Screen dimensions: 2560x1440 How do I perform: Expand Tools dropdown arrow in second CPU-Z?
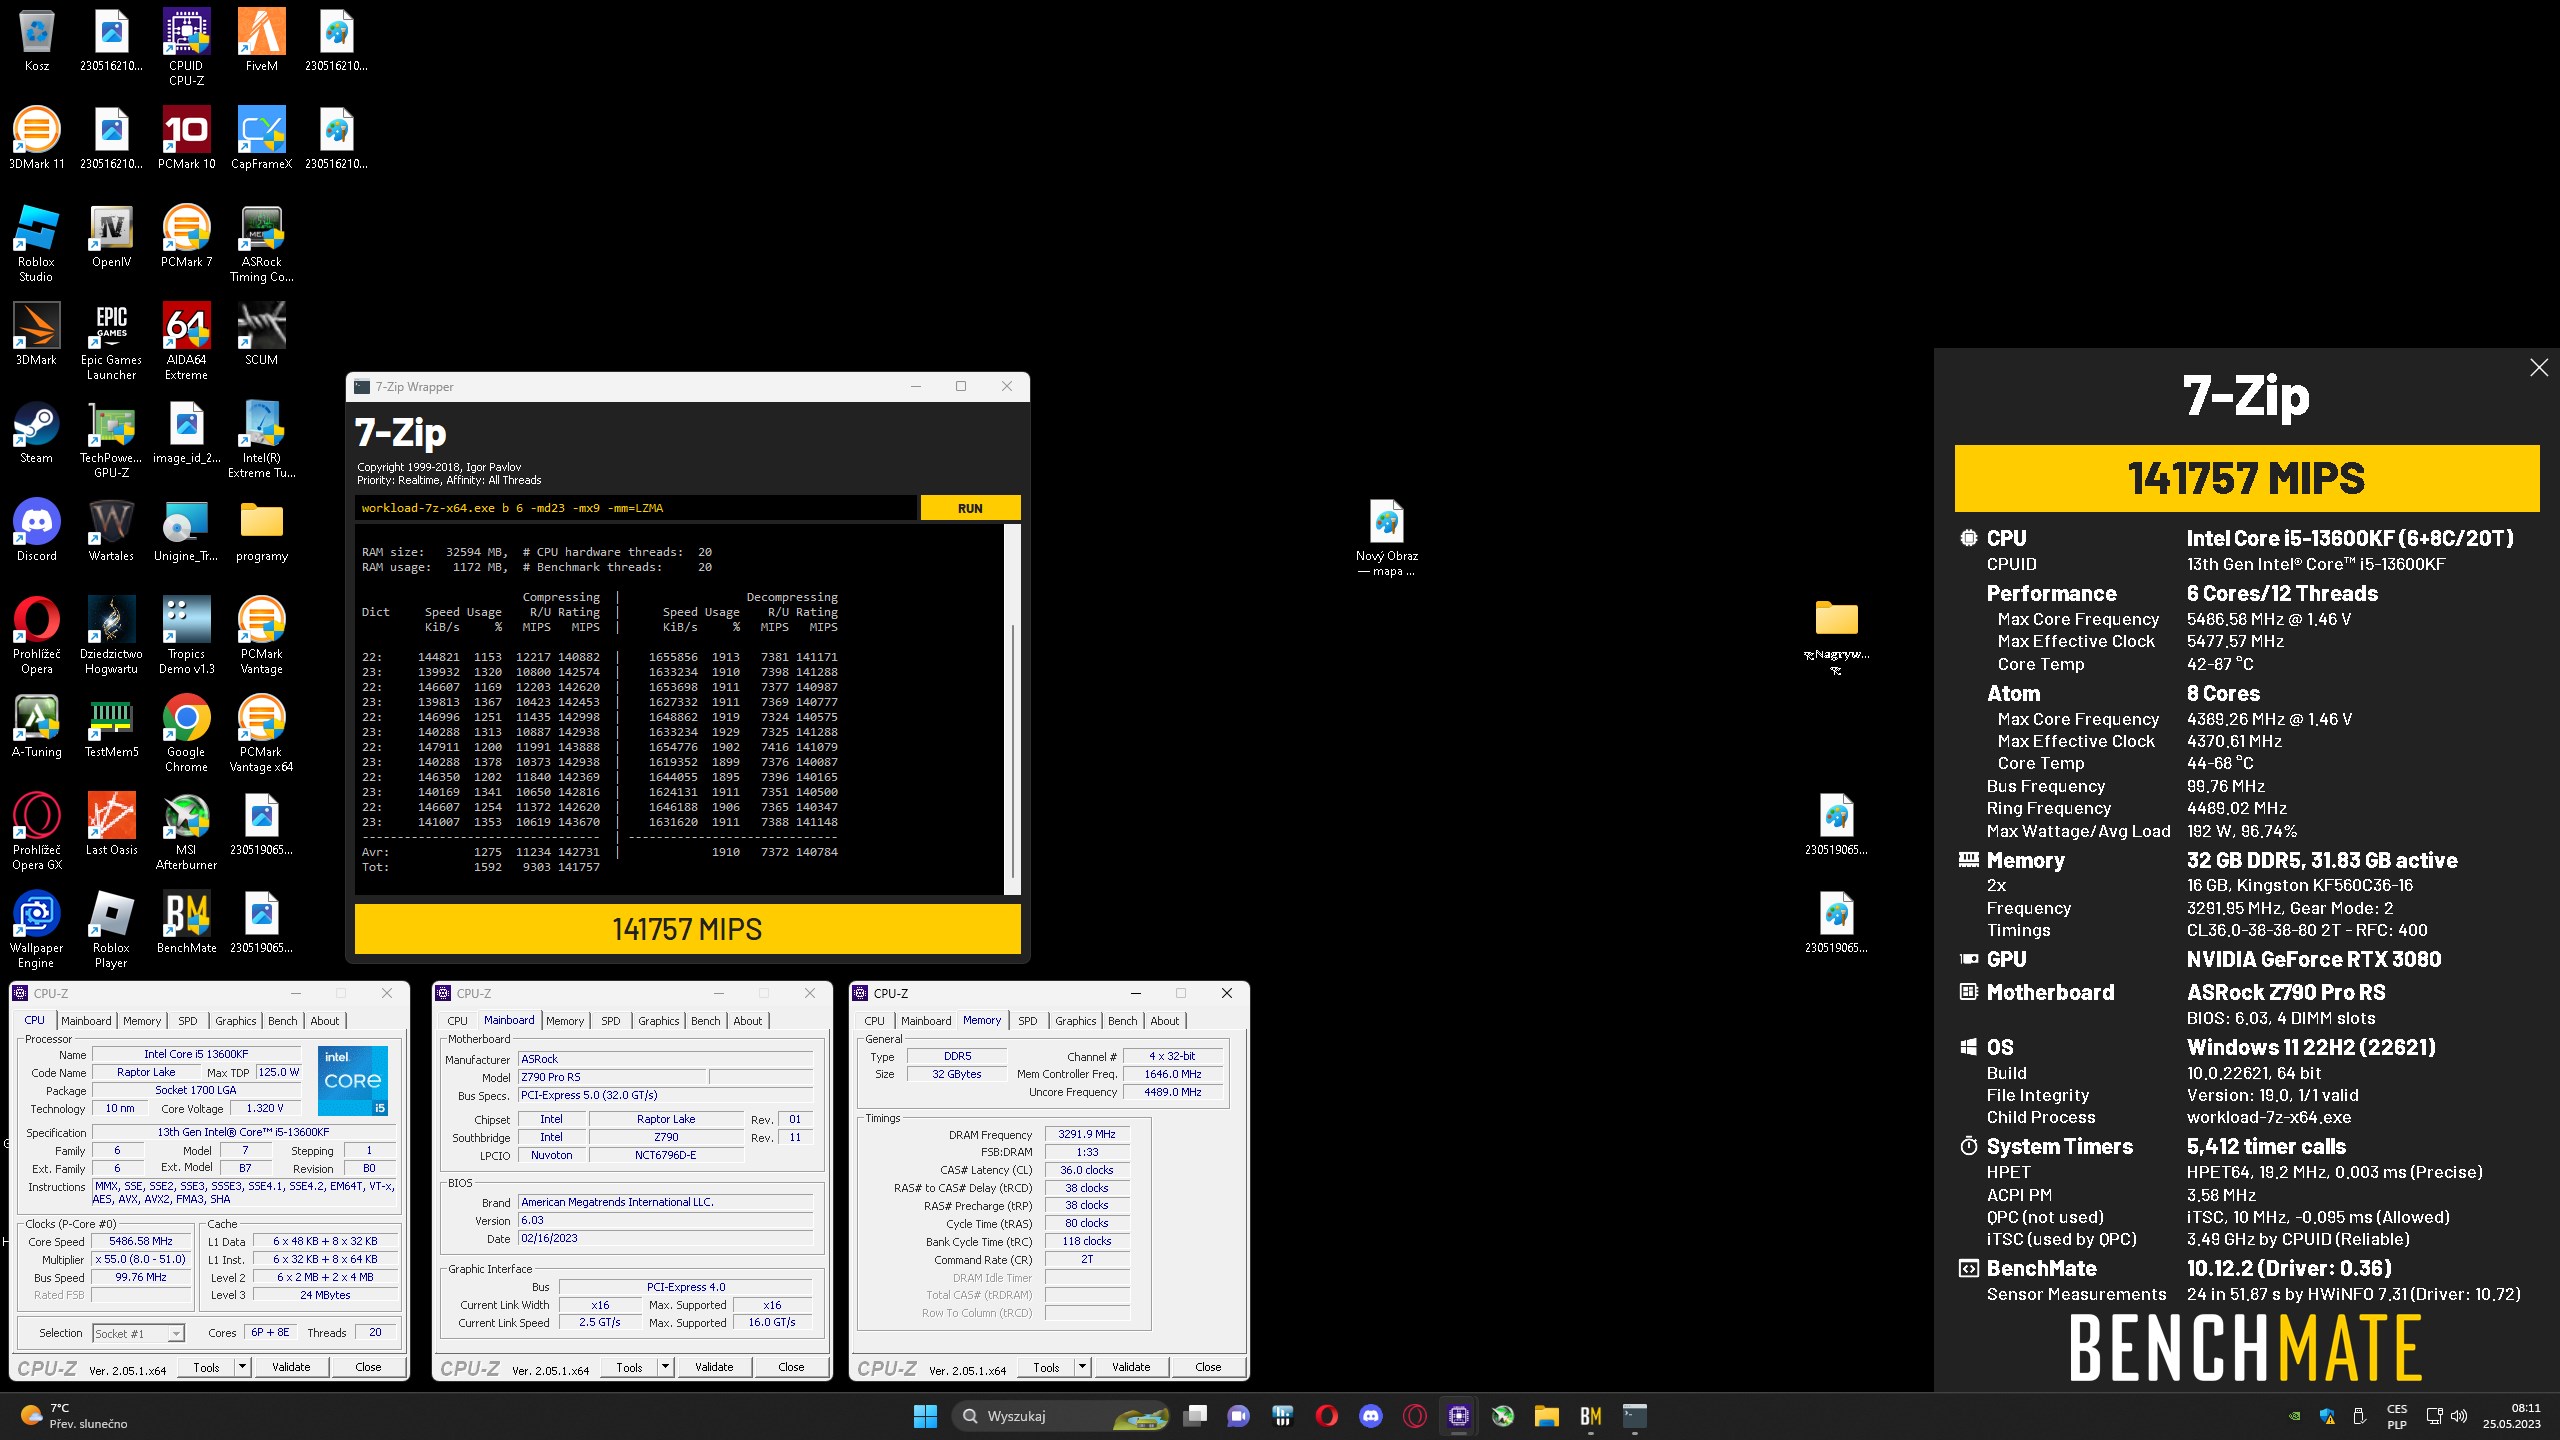click(665, 1367)
